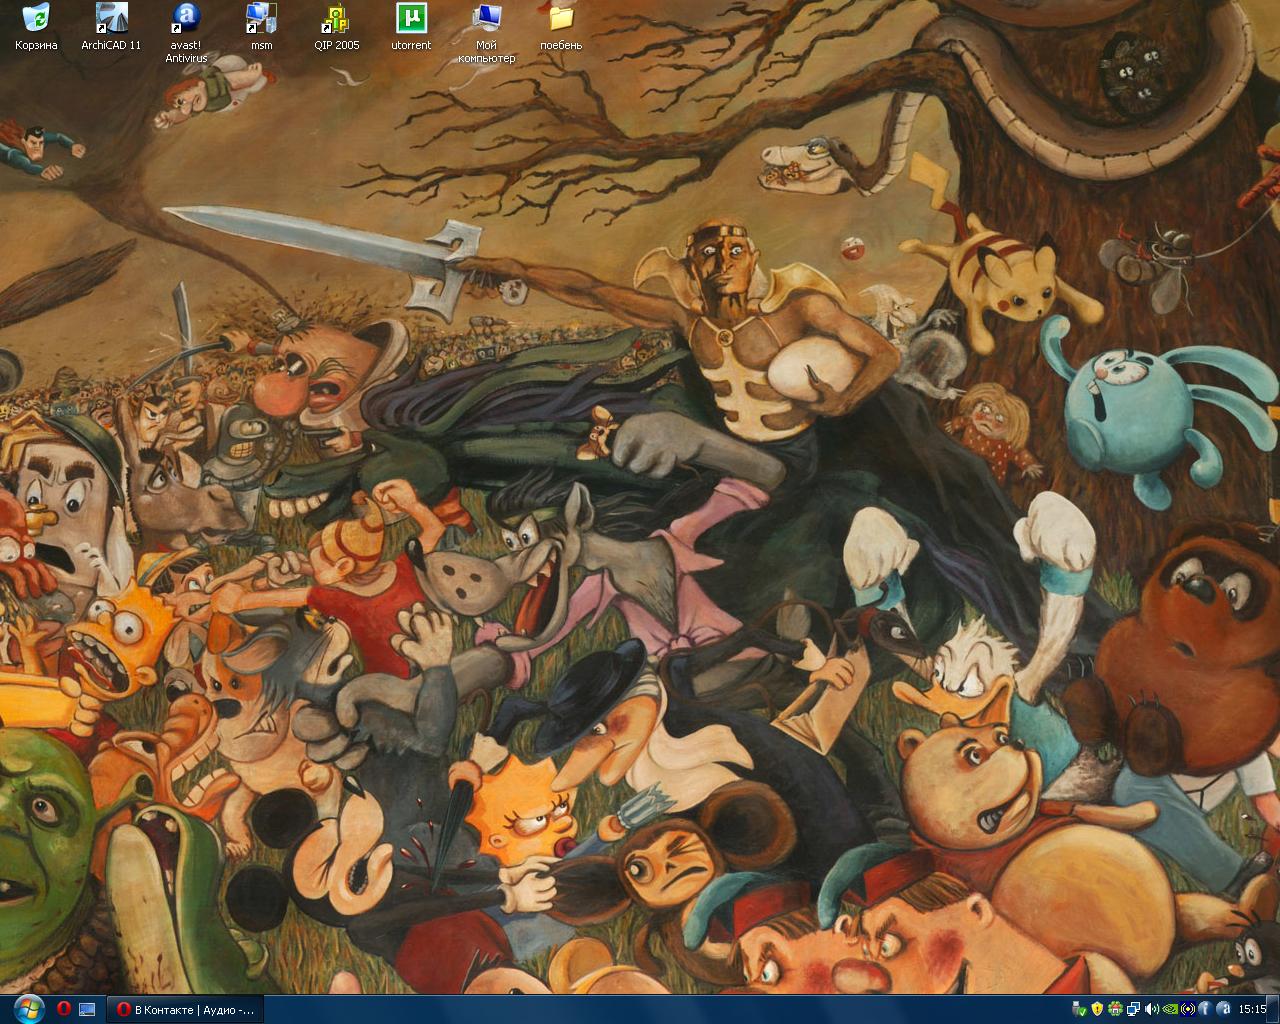Open the NVIDIA settings tray icon
The height and width of the screenshot is (1024, 1280).
coord(1170,1009)
